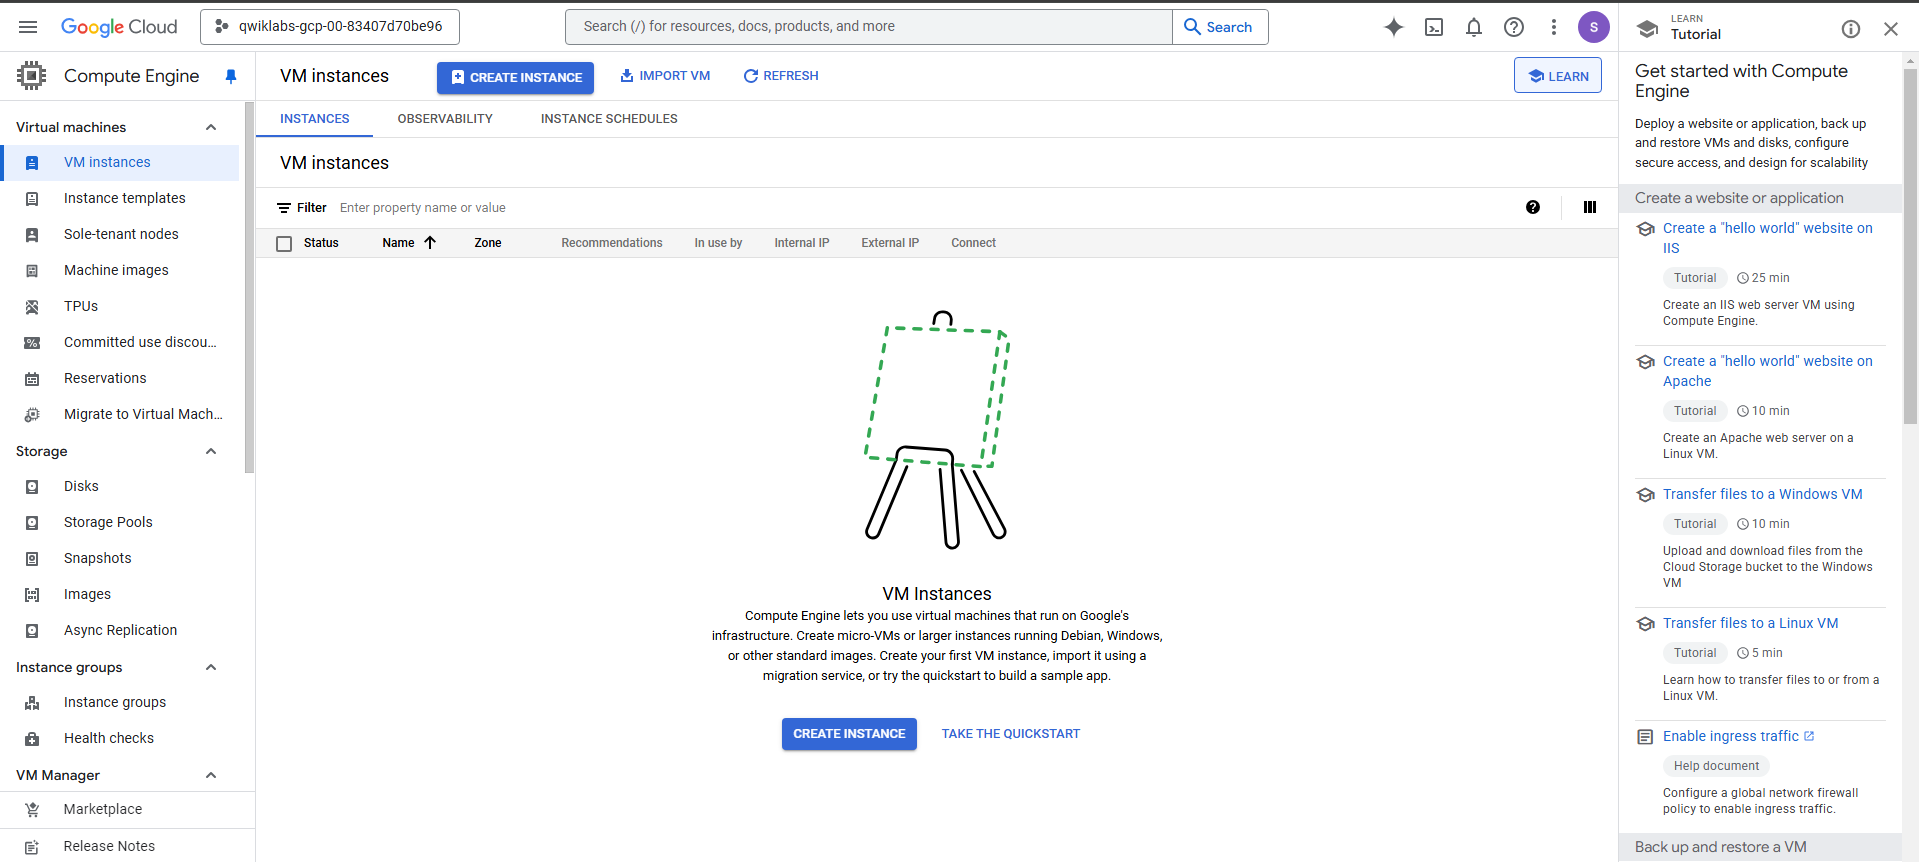Pin the Compute Engine product
This screenshot has height=862, width=1919.
point(231,76)
